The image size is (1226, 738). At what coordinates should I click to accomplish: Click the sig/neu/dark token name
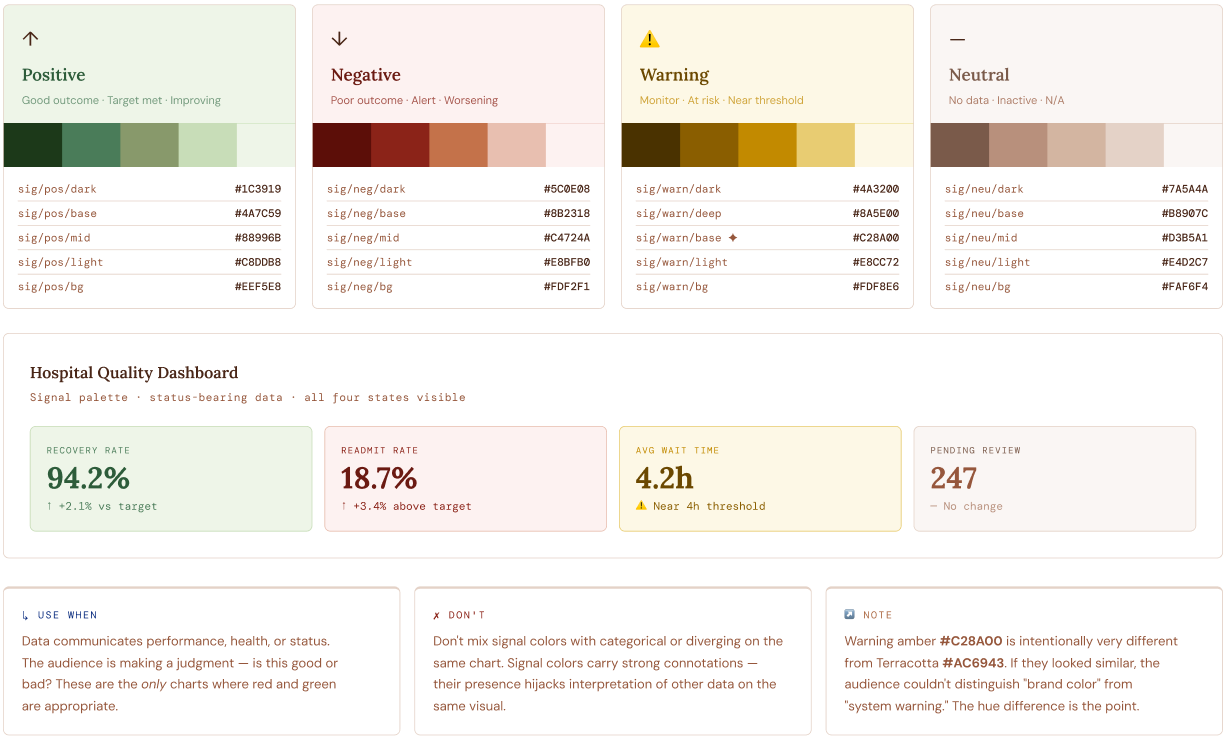coord(984,189)
